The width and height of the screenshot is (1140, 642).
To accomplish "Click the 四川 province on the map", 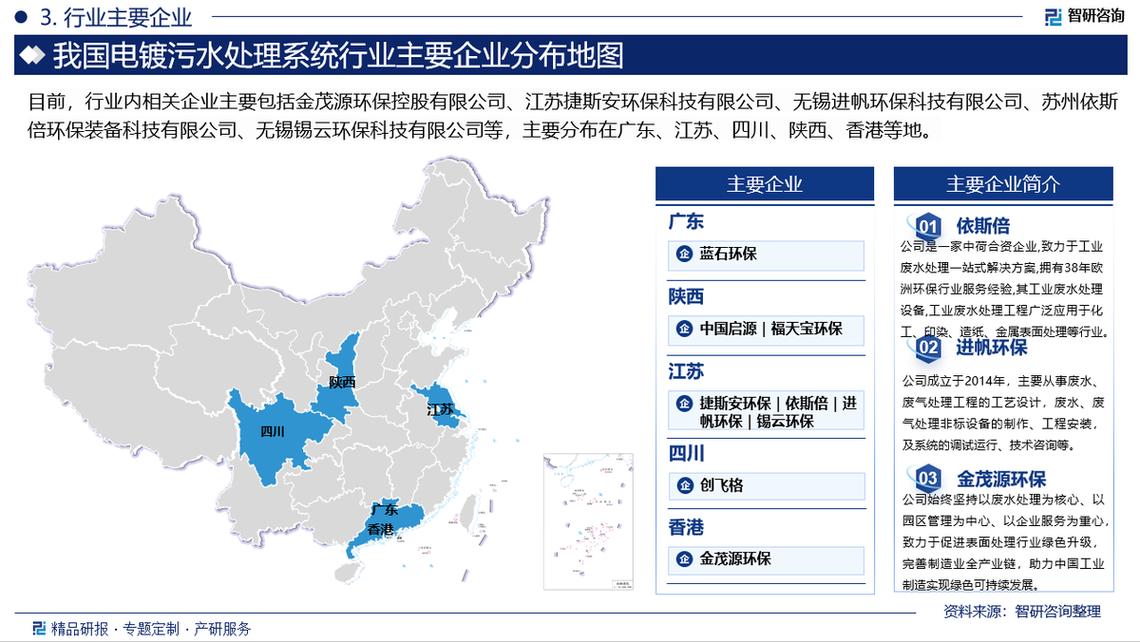I will pyautogui.click(x=270, y=434).
